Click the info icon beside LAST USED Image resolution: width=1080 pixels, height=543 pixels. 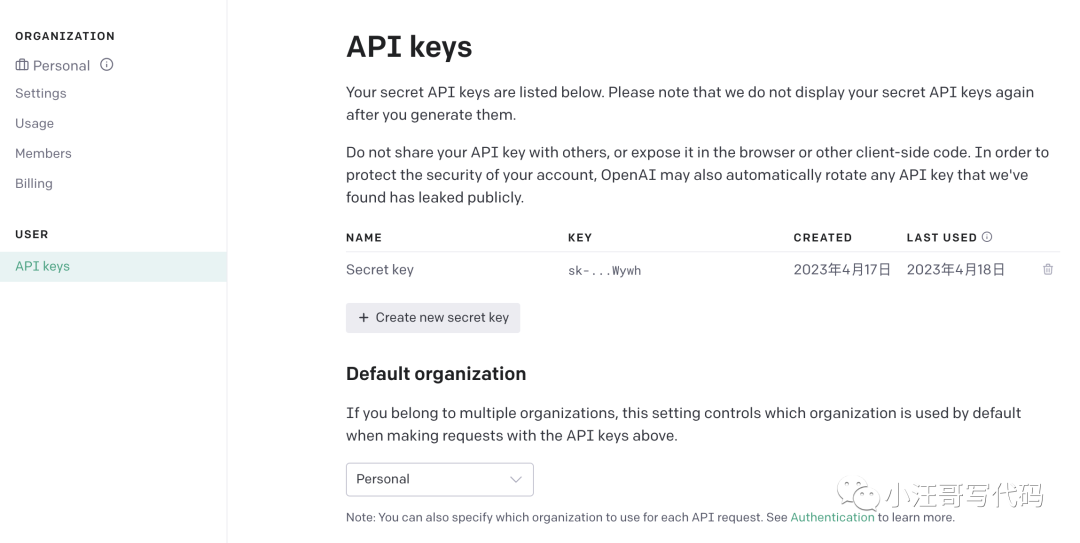(x=987, y=237)
